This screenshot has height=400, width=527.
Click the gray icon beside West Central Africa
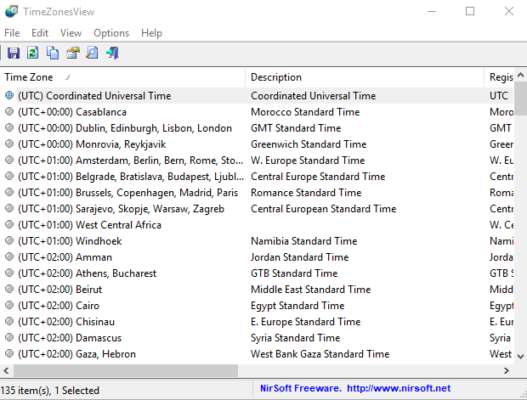pos(9,225)
